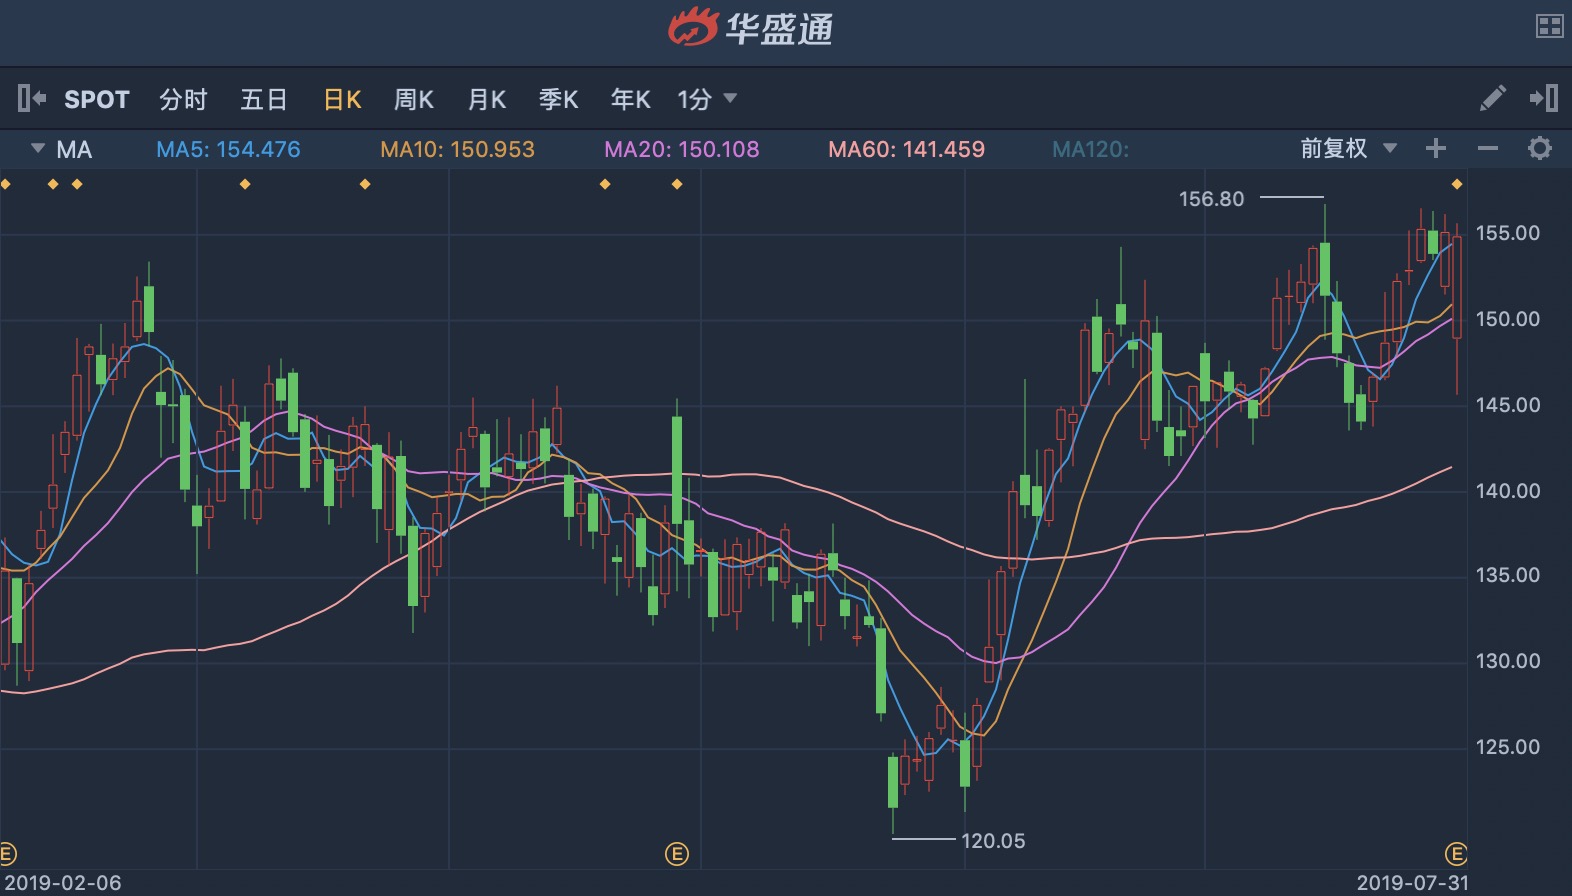Switch to the 分时 intraday tab
Image resolution: width=1572 pixels, height=896 pixels.
click(183, 99)
